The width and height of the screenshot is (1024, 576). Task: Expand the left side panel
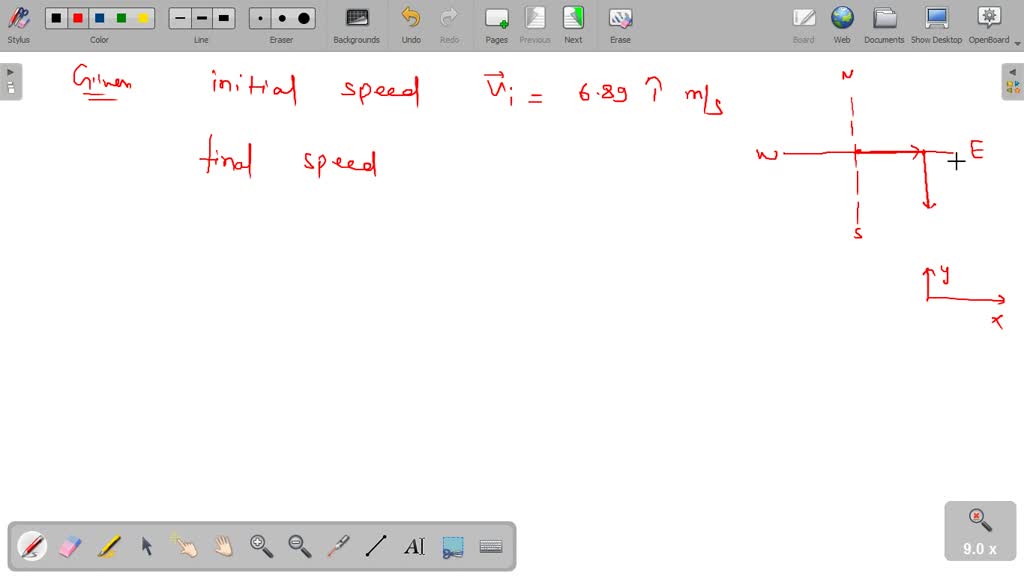pos(9,71)
